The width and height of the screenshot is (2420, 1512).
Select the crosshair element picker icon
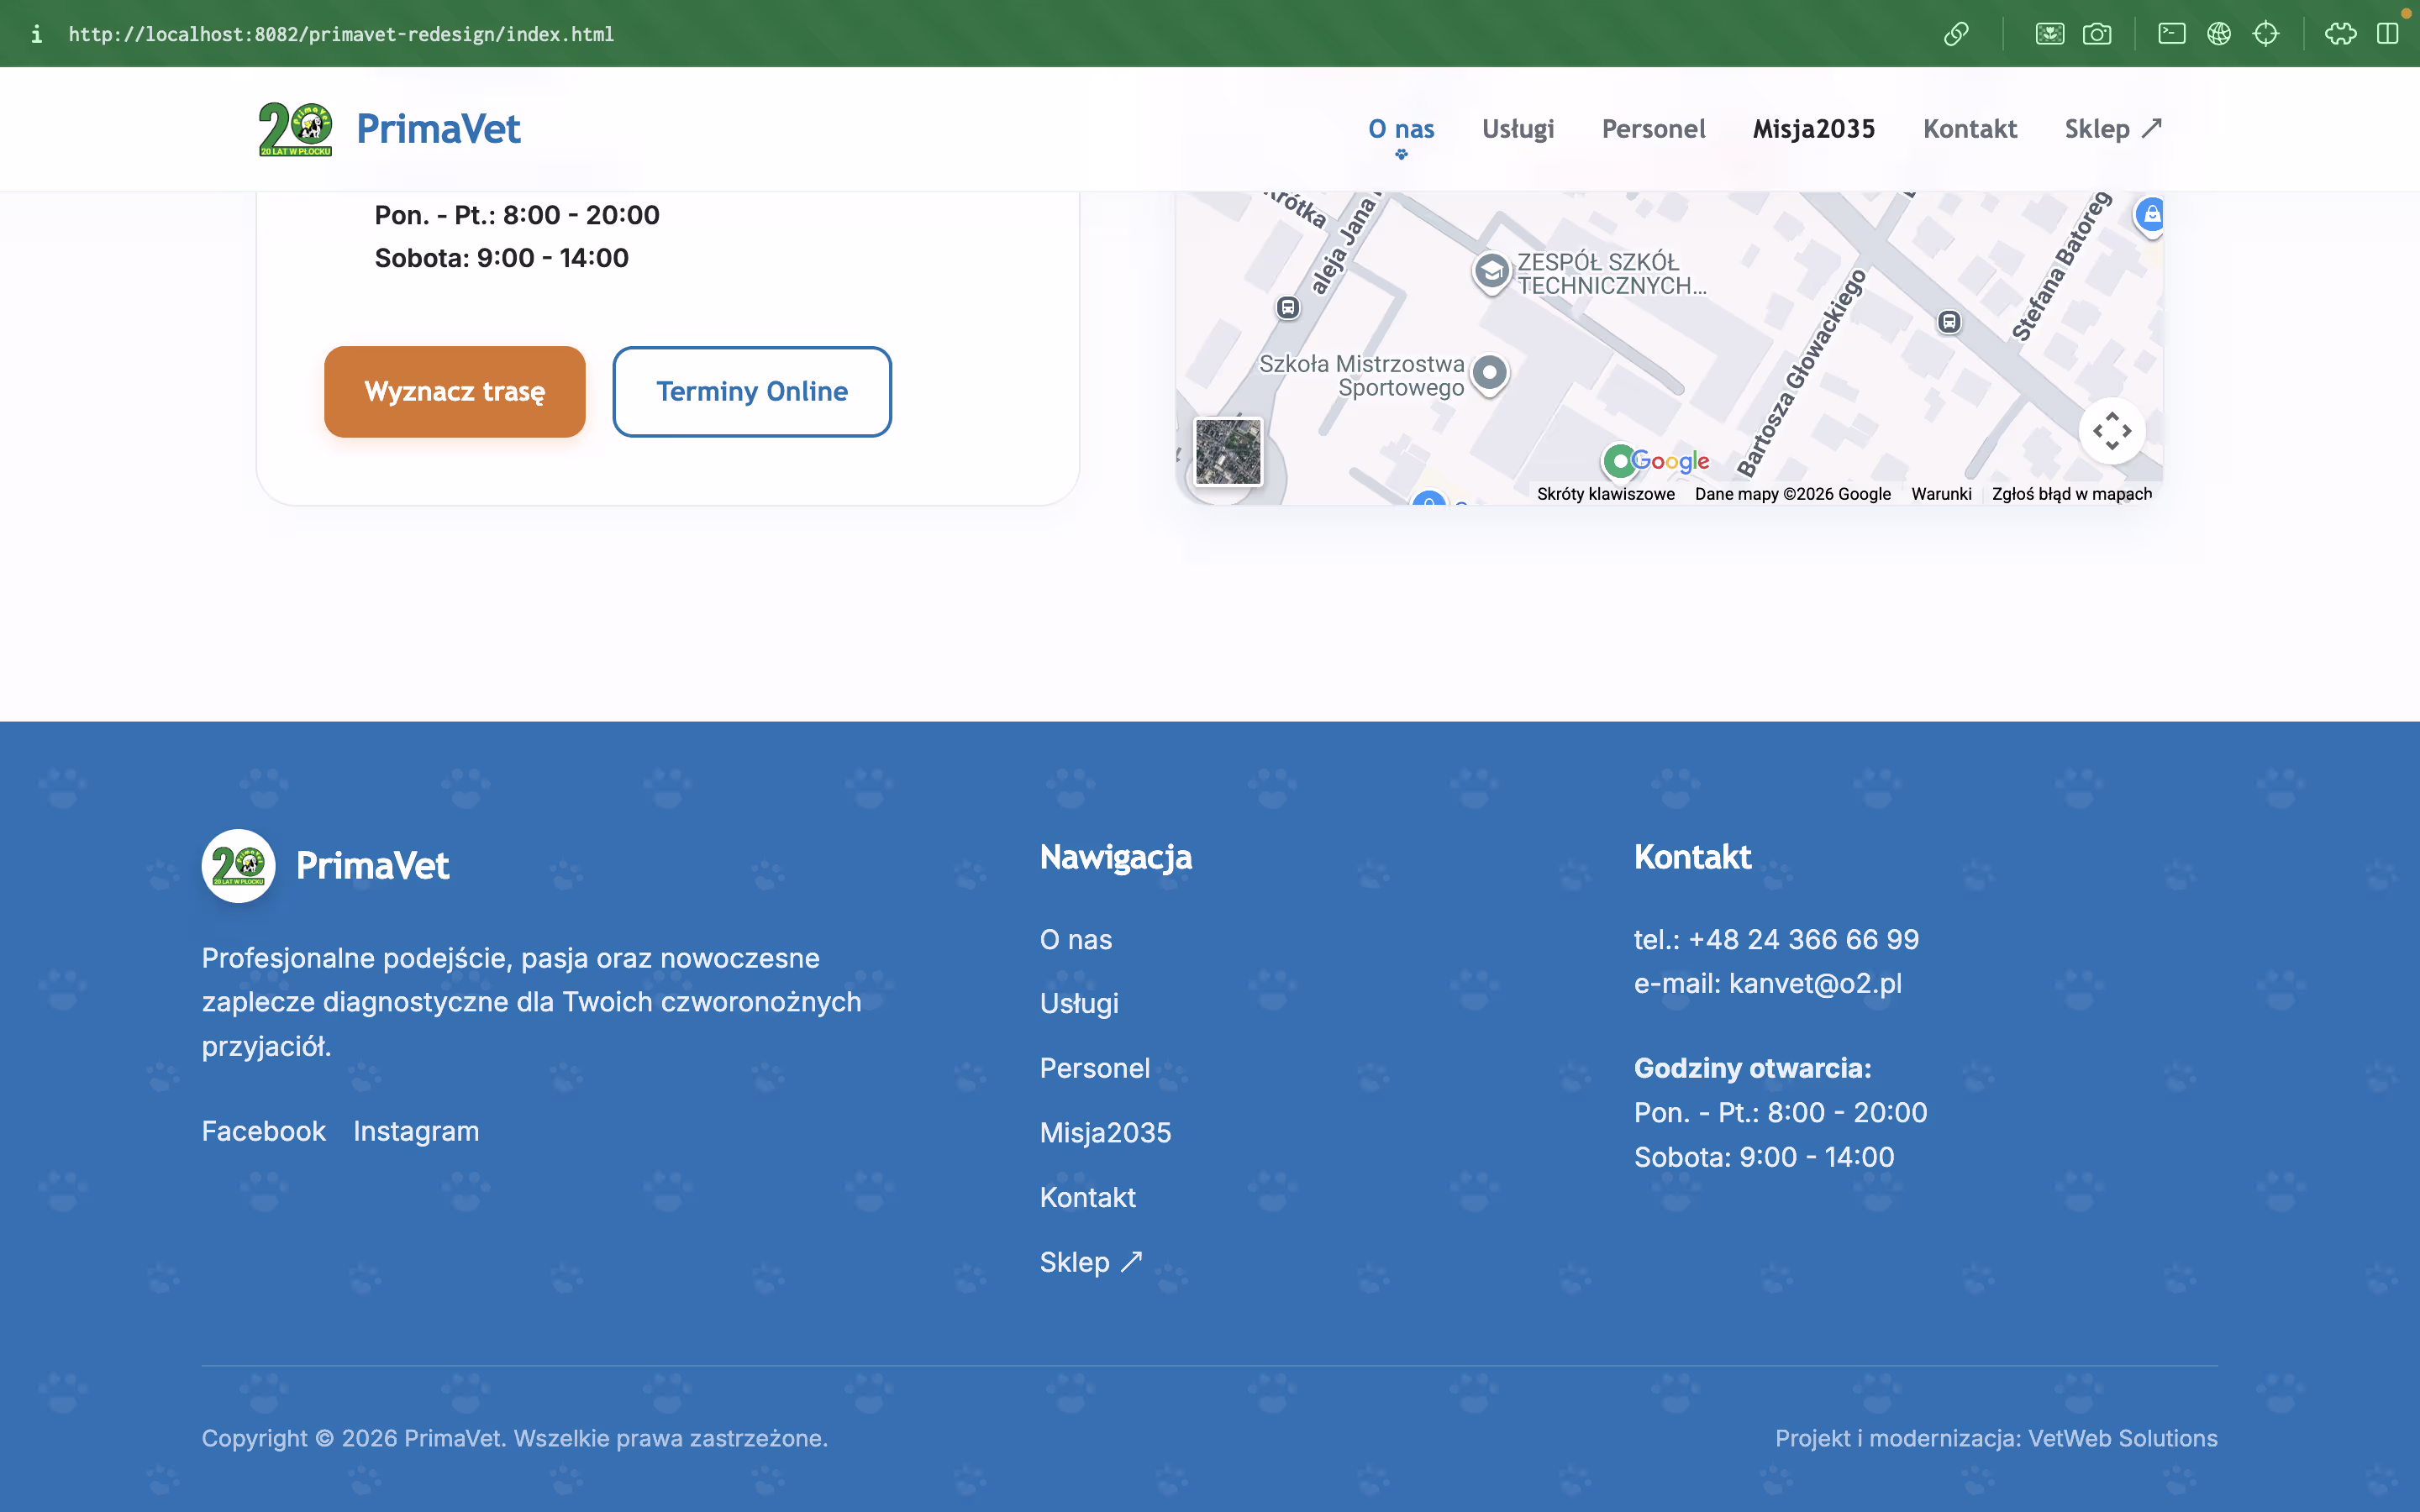pyautogui.click(x=2266, y=34)
